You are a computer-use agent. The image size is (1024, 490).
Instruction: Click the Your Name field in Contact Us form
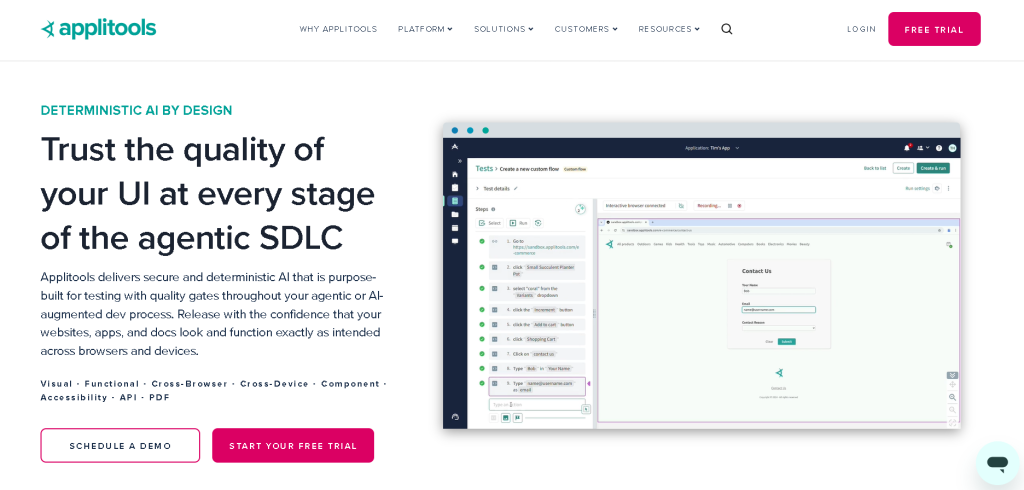778,291
